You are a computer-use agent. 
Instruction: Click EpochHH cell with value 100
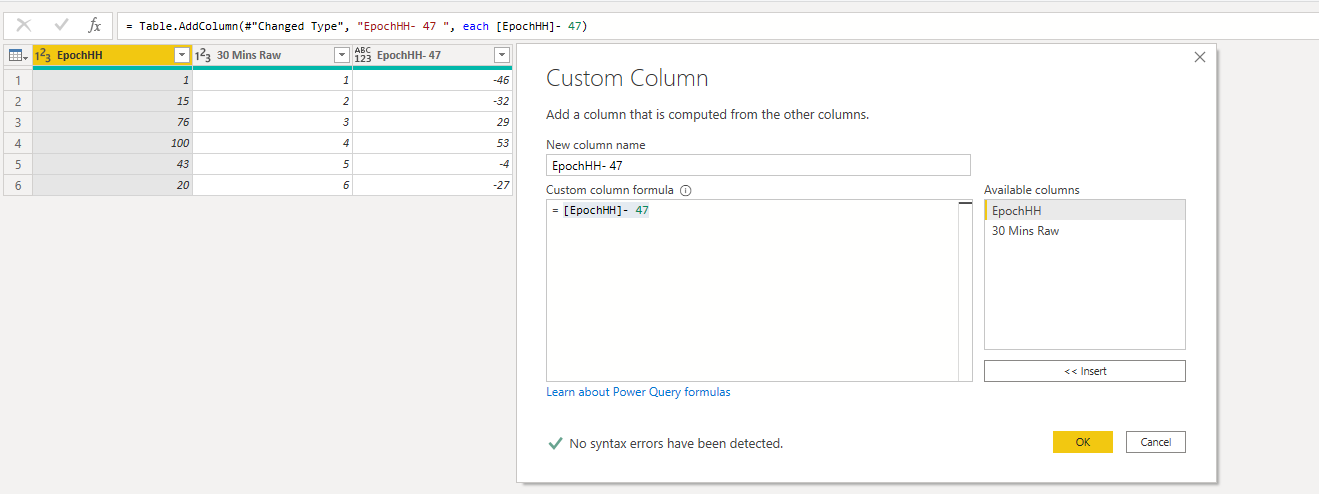point(113,142)
